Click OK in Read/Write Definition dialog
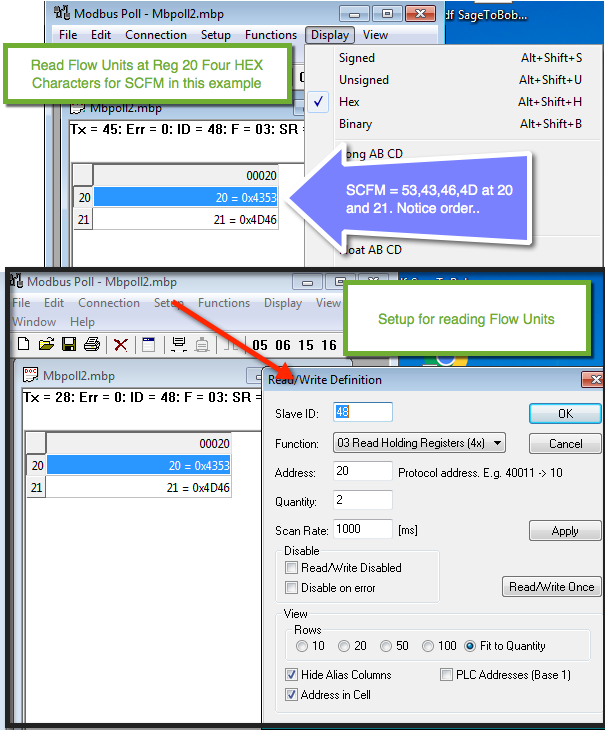The height and width of the screenshot is (730, 605). pyautogui.click(x=565, y=413)
